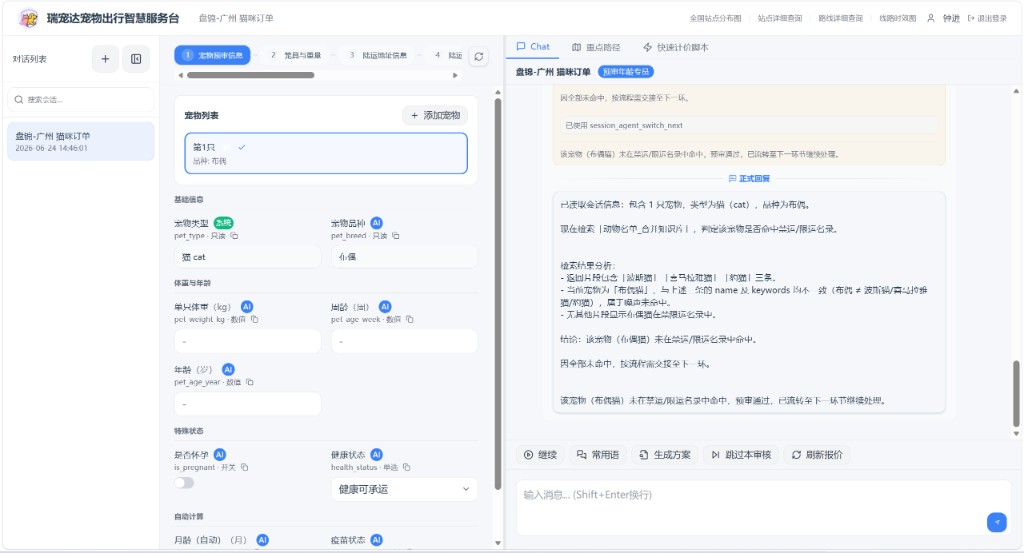Open 全国站点分布图 link
Image resolution: width=1024 pixels, height=553 pixels.
[715, 18]
